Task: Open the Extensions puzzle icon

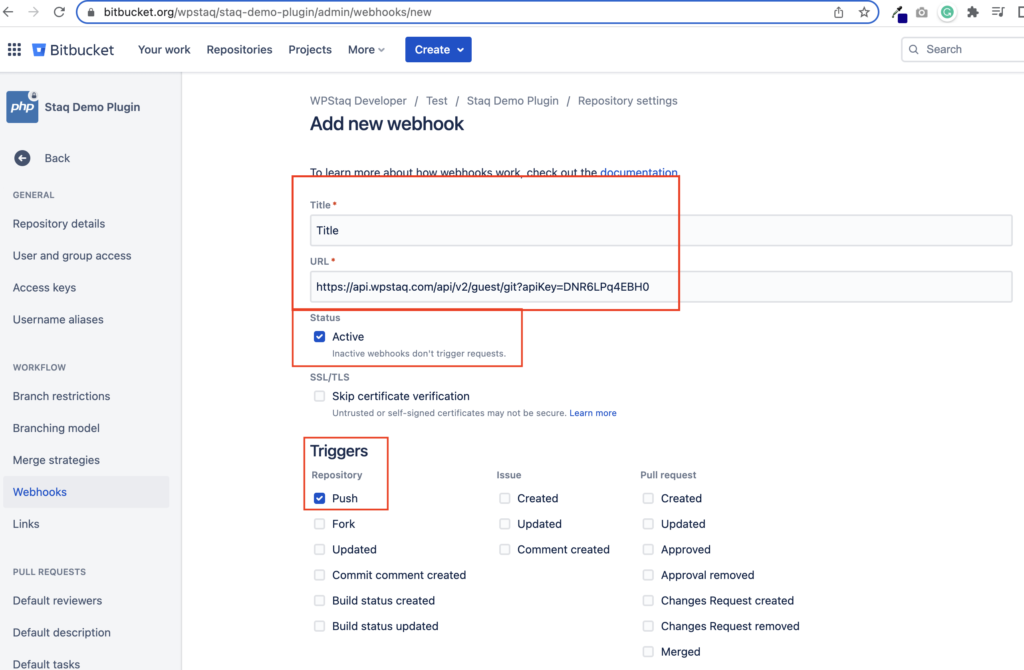Action: click(x=972, y=12)
